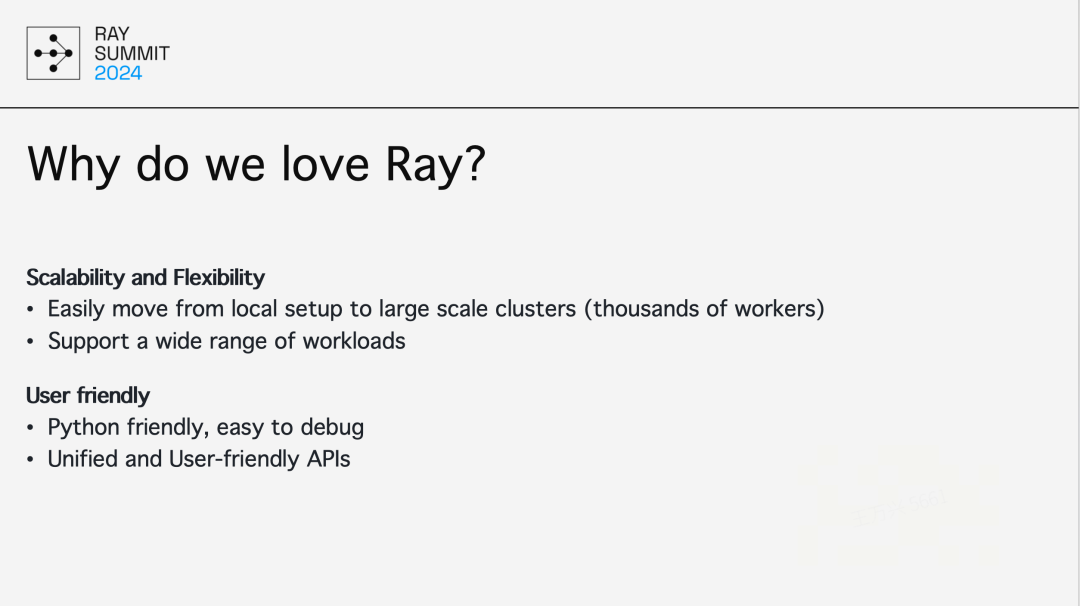Viewport: 1080px width, 606px height.
Task: Click the "(thousands of workers)" parenthetical text
Action: pyautogui.click(x=708, y=309)
